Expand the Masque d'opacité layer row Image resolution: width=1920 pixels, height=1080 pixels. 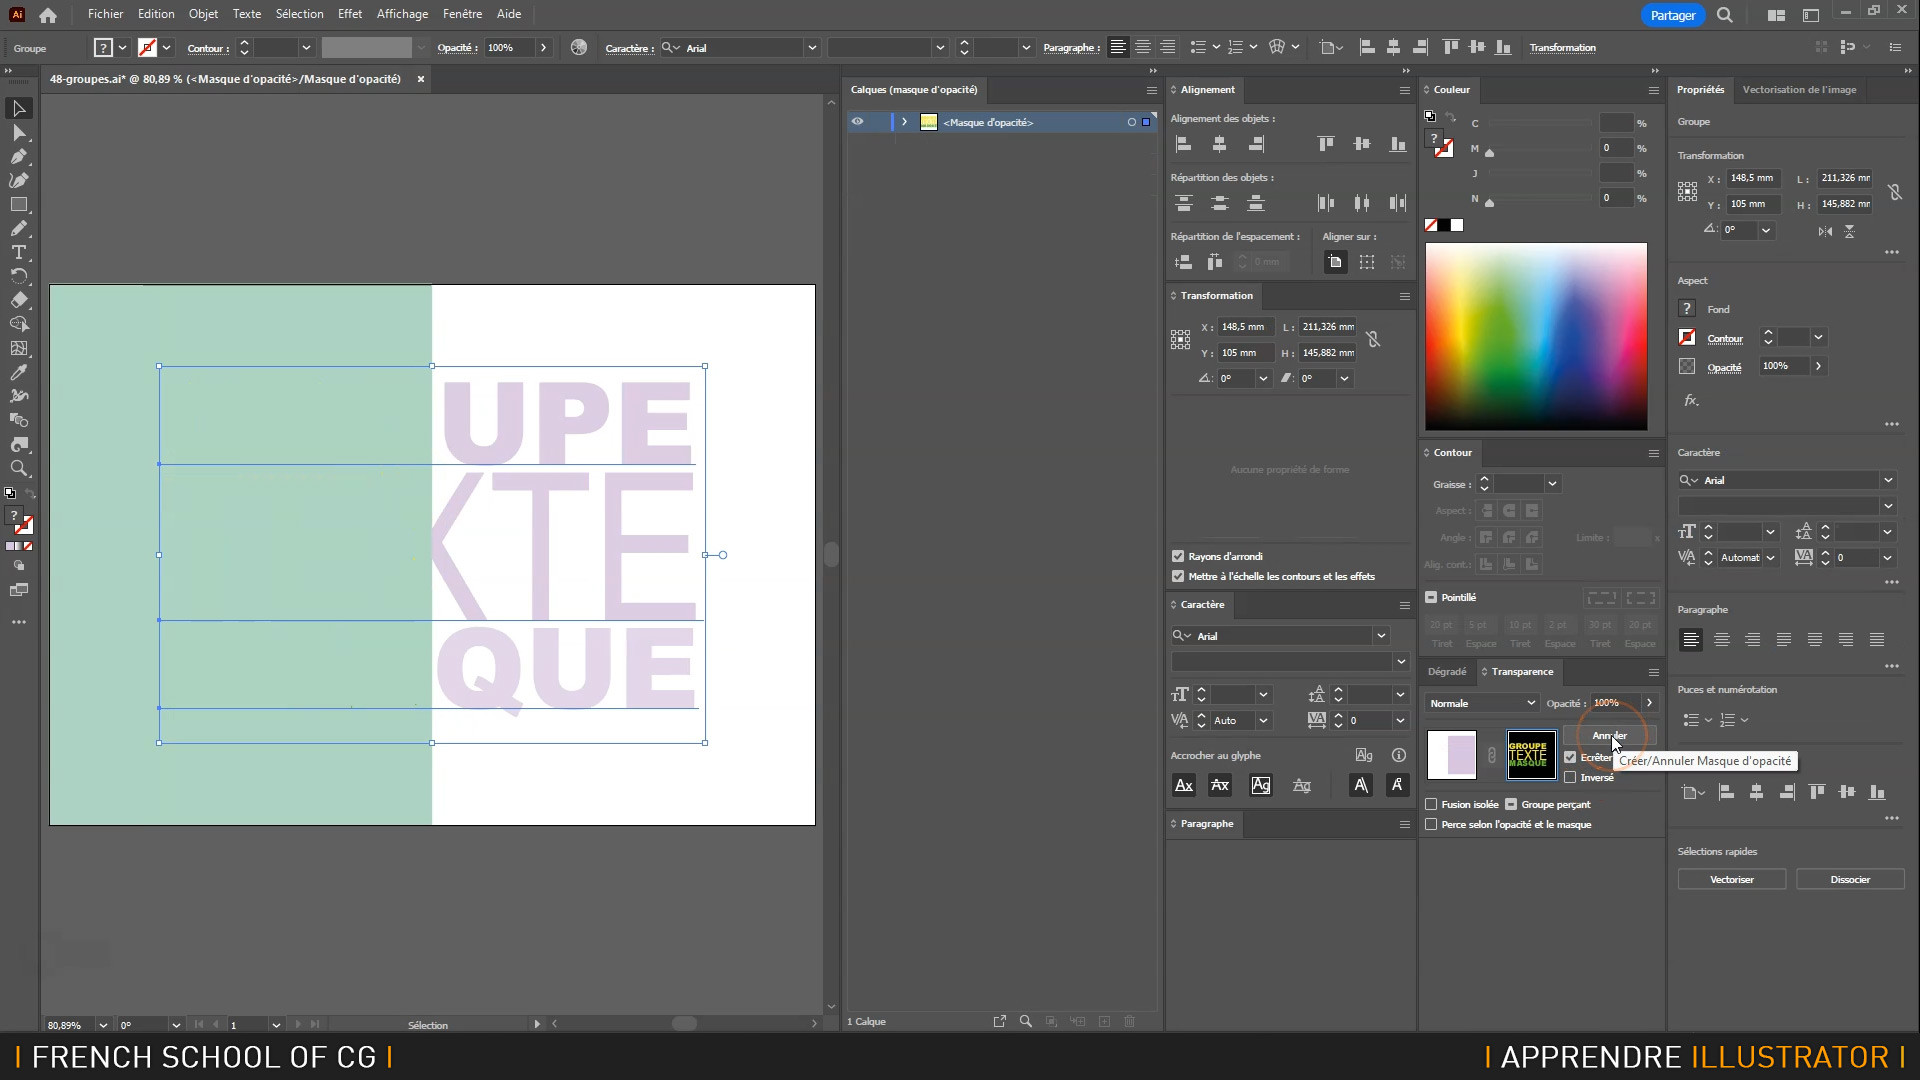(904, 122)
